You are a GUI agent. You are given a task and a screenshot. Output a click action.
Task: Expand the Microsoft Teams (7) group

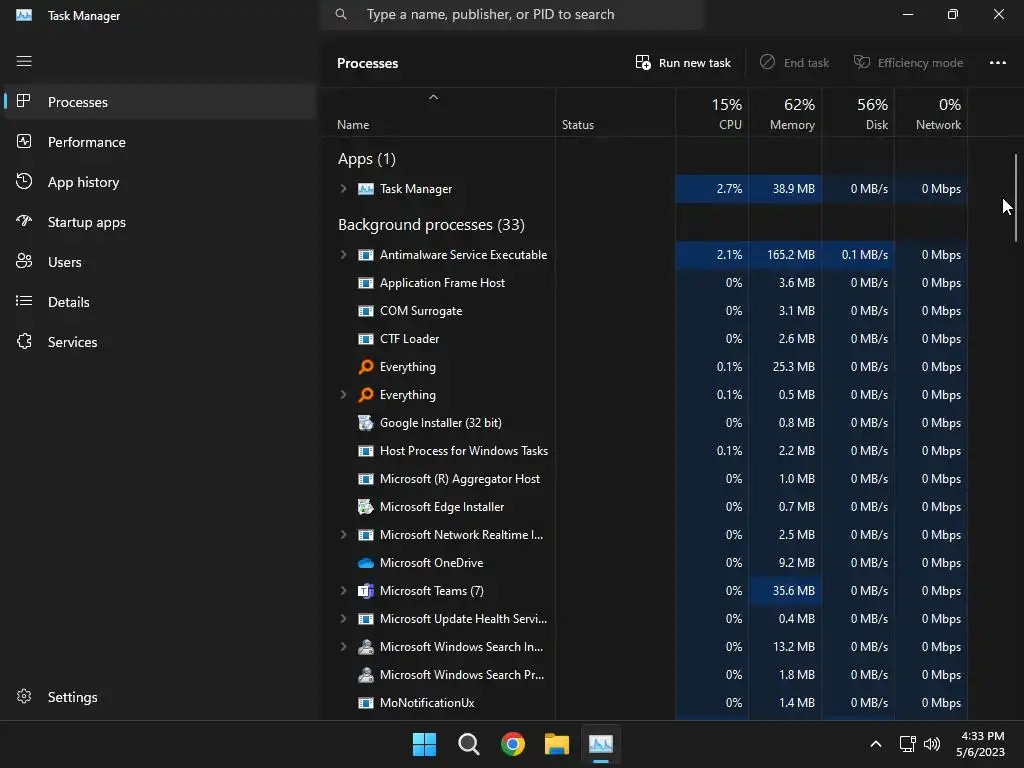pyautogui.click(x=344, y=590)
